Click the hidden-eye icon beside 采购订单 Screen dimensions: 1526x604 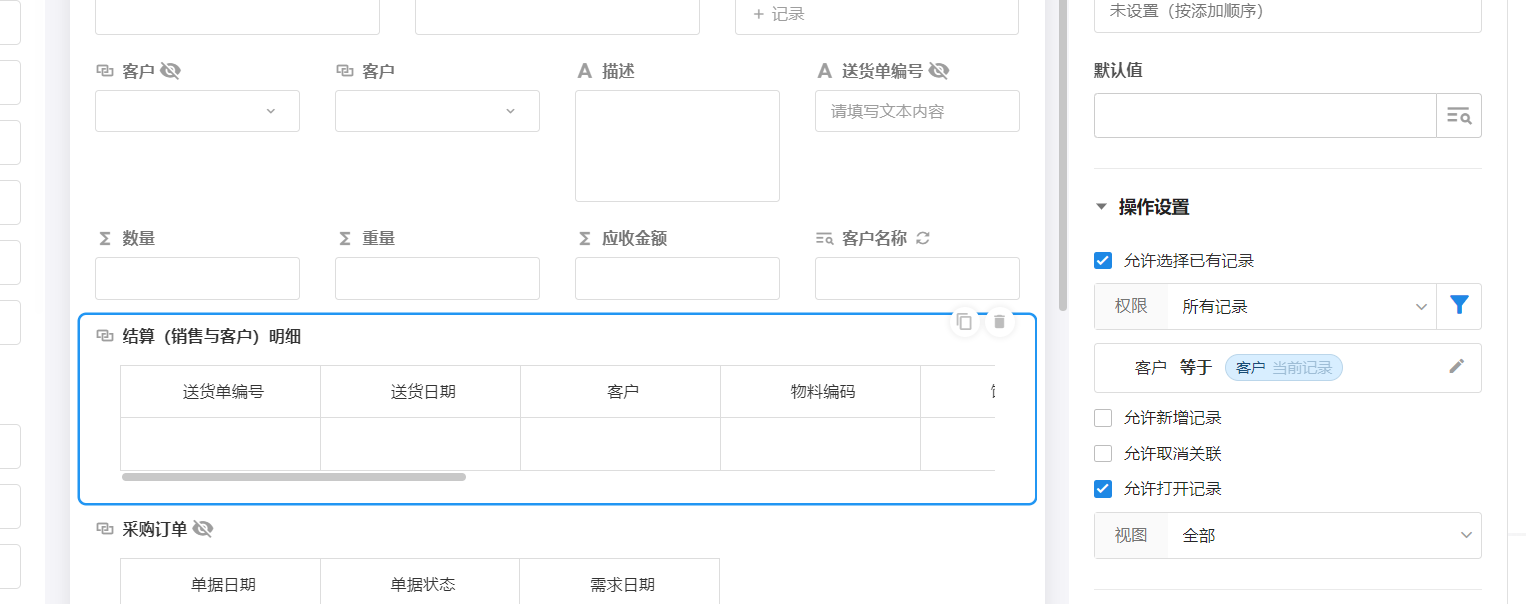(203, 529)
